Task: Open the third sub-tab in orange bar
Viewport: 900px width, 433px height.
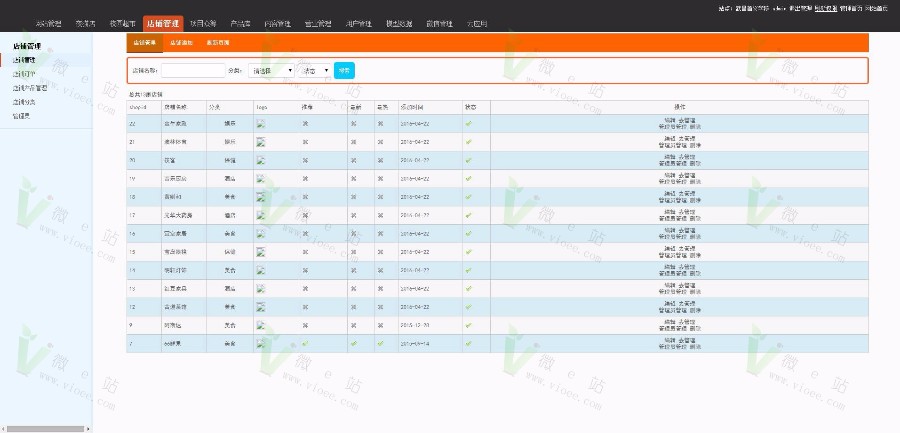Action: click(x=218, y=43)
